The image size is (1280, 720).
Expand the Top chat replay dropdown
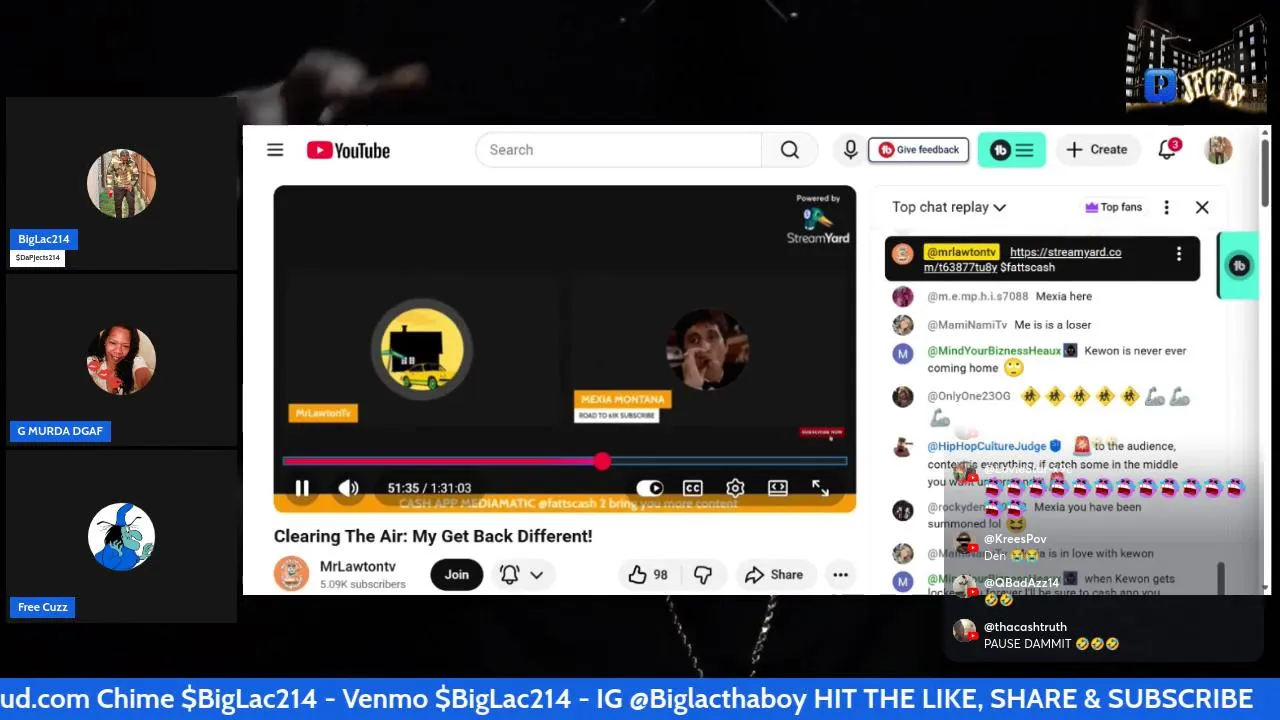[949, 207]
